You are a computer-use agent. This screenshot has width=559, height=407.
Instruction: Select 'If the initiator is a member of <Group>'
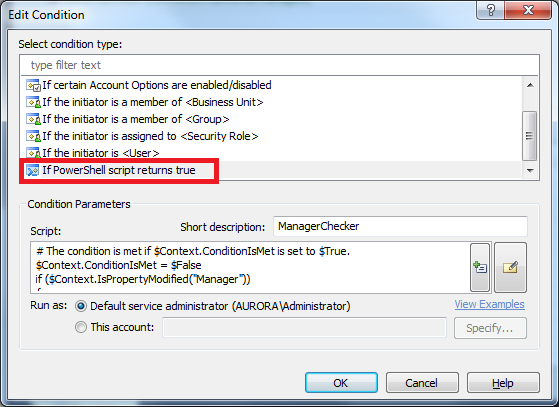[x=136, y=119]
